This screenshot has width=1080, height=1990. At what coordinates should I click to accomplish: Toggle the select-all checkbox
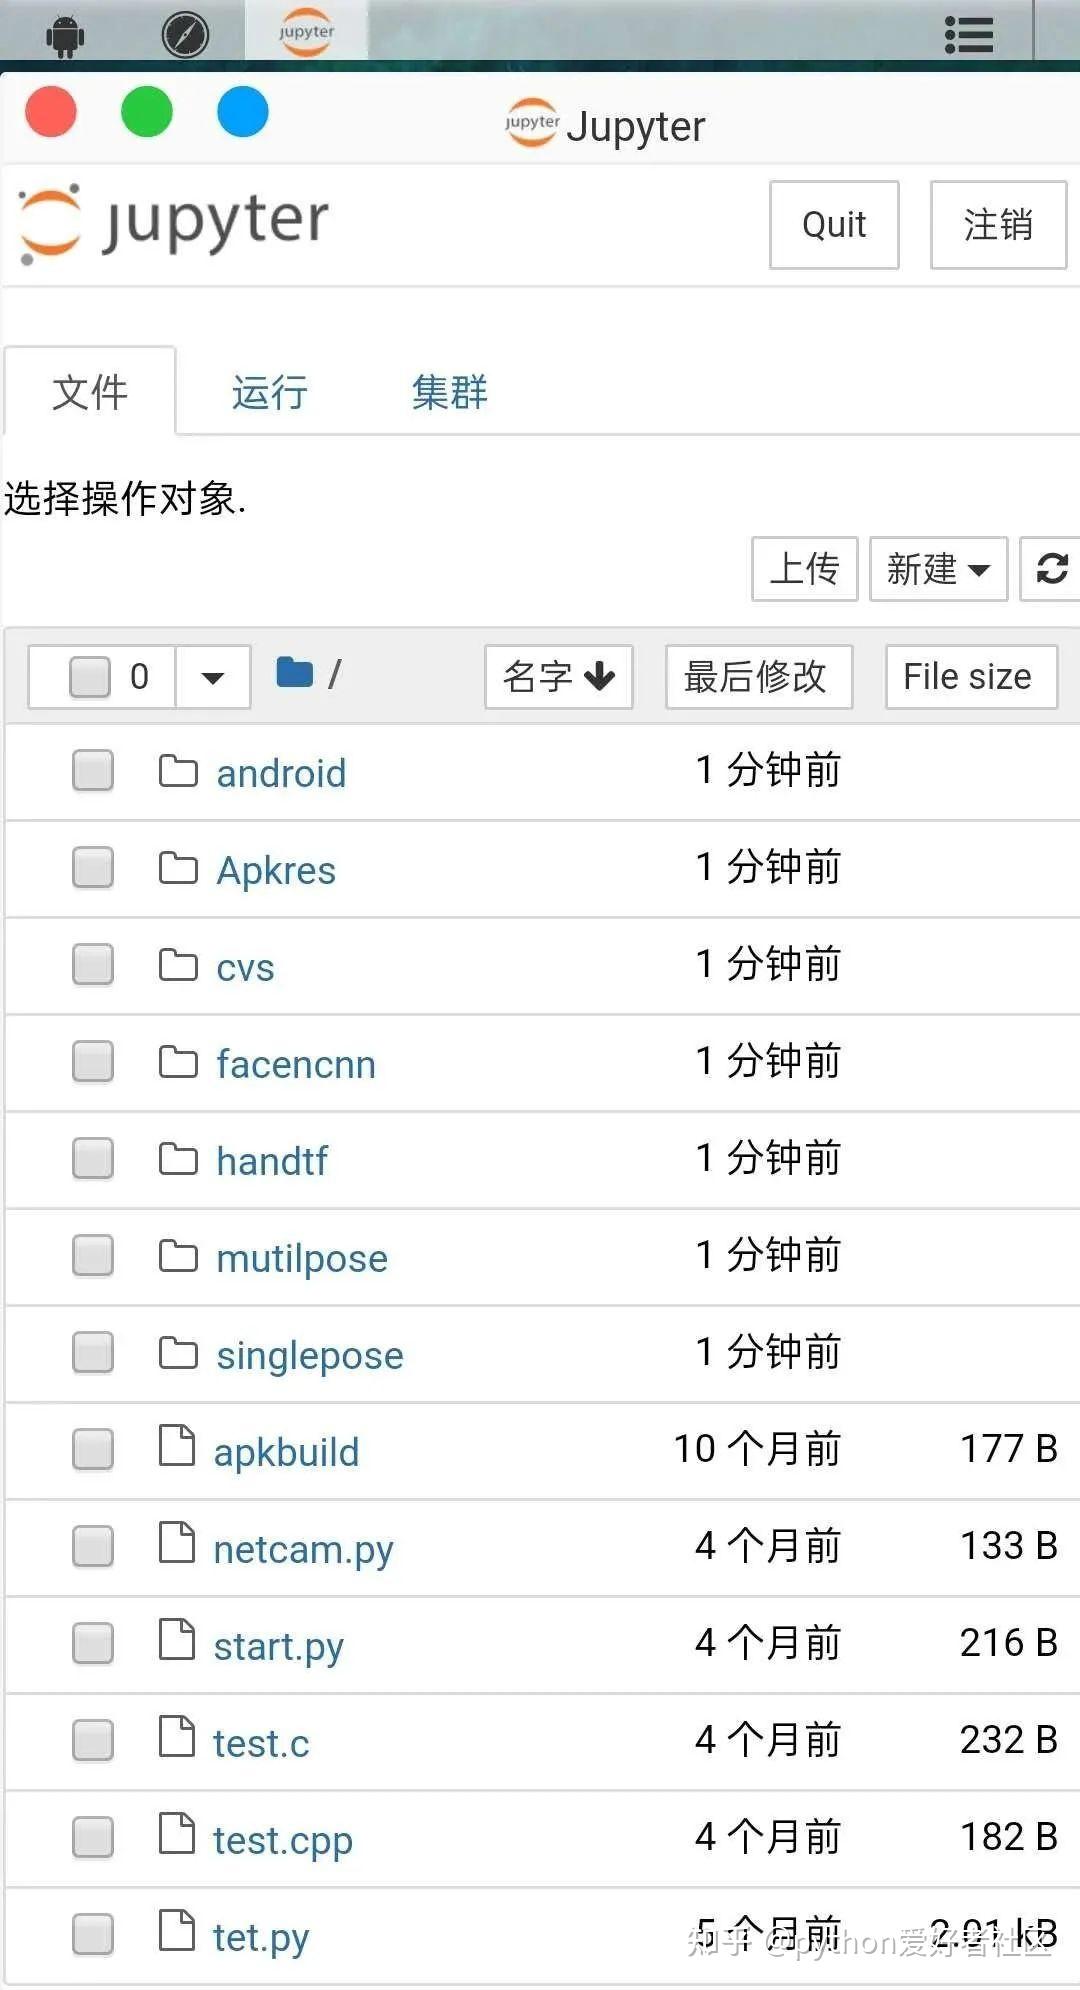click(x=88, y=677)
